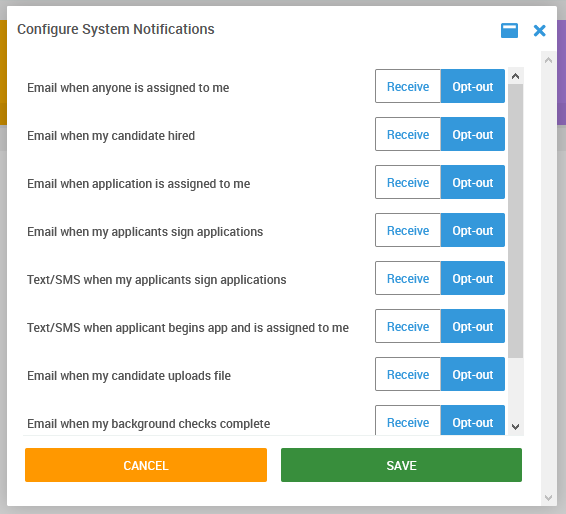Click the inner notifications list scrollbar thumb
566x514 pixels.
point(515,221)
